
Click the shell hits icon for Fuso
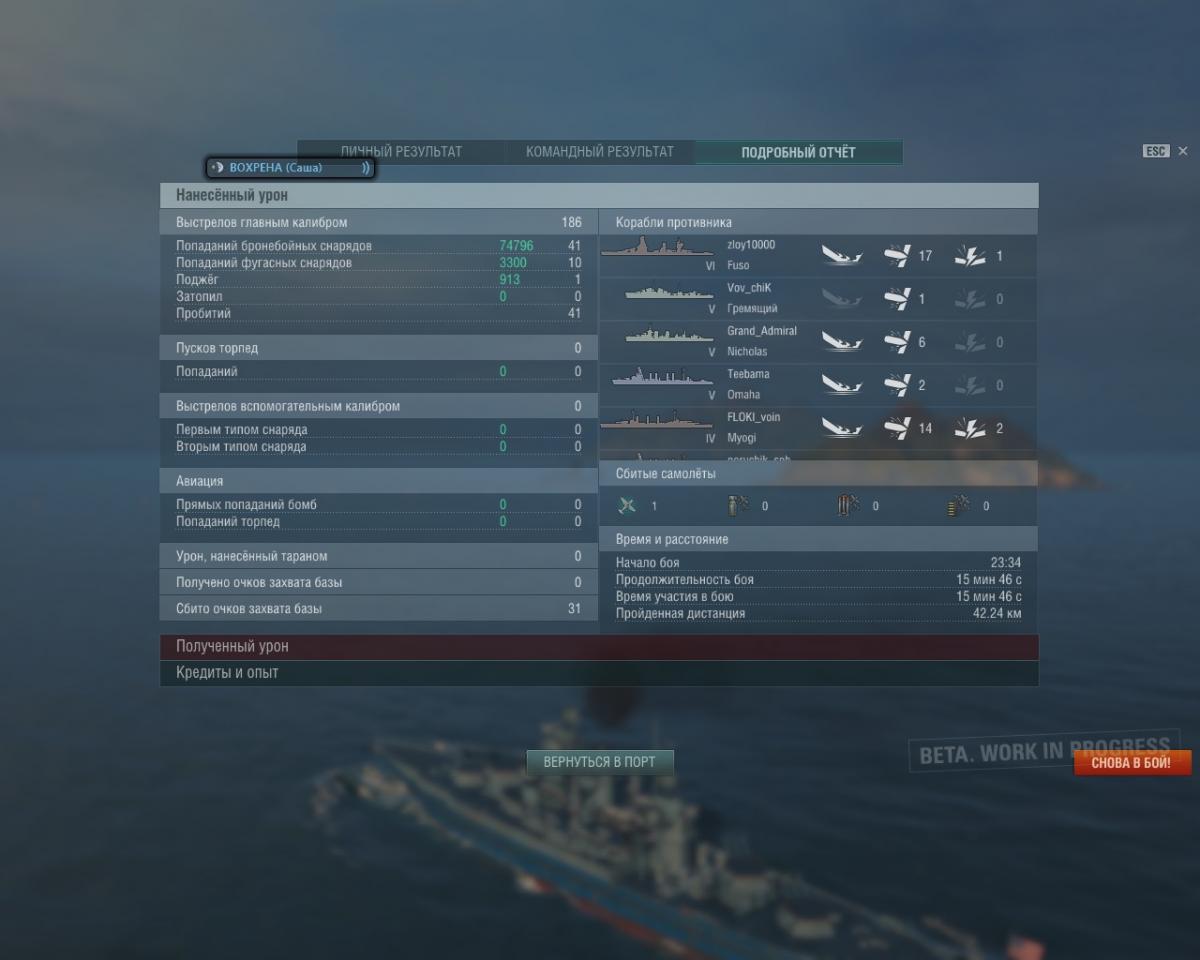click(897, 256)
